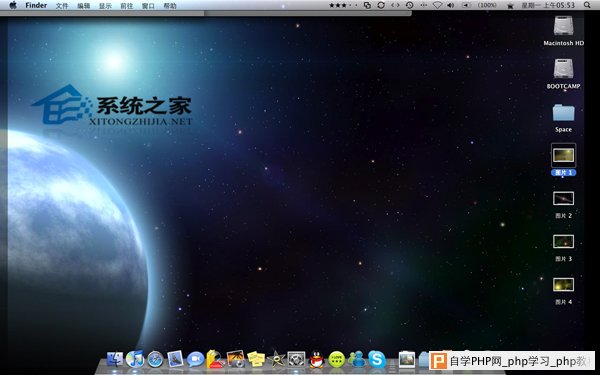Open MSN Messenger icon in dock
This screenshot has height=375, width=600.
tap(357, 359)
